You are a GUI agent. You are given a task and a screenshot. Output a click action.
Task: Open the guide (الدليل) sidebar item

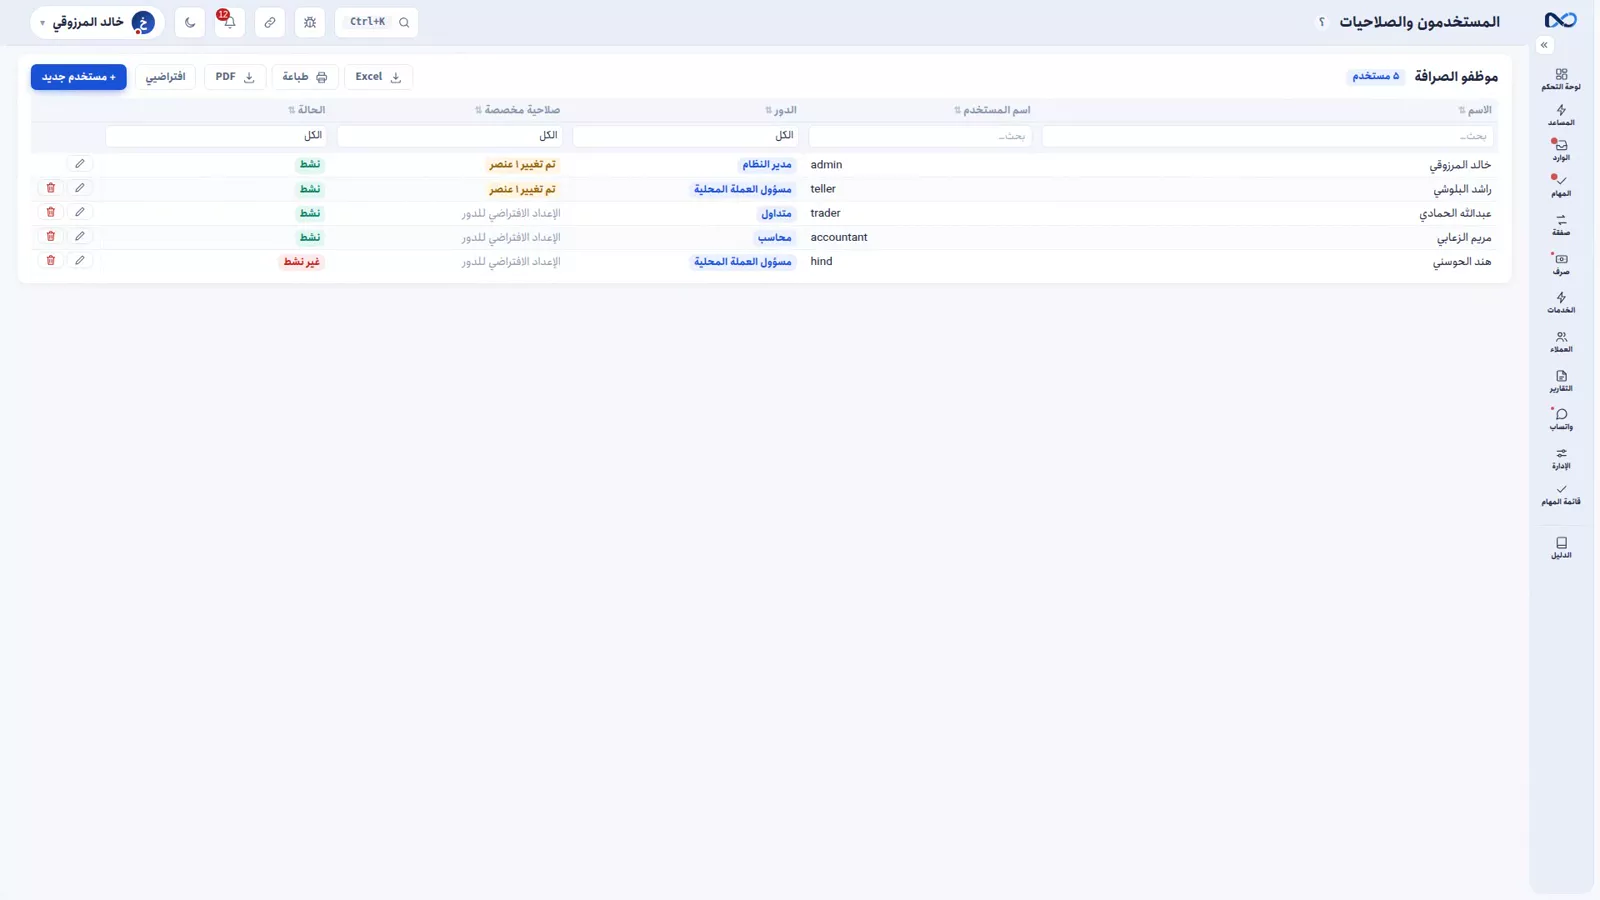(x=1561, y=547)
